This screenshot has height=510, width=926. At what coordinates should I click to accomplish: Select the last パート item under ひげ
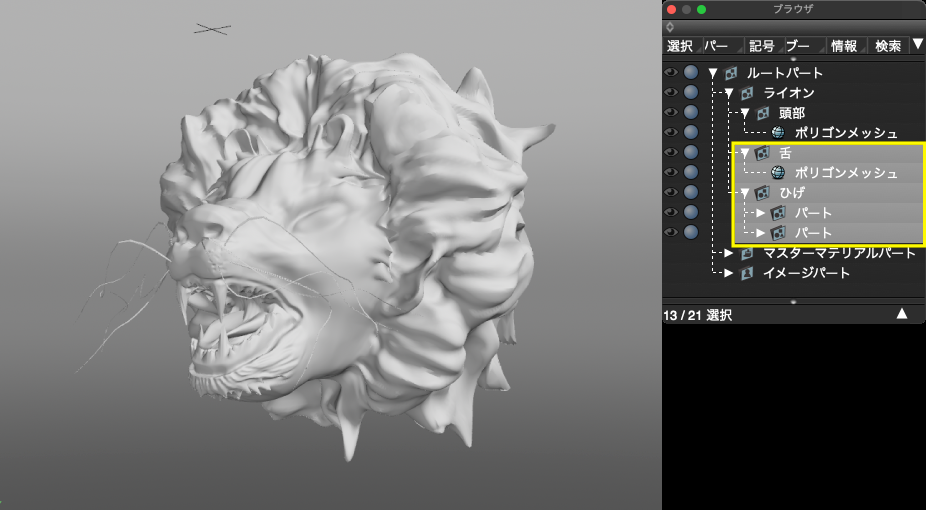tap(813, 233)
